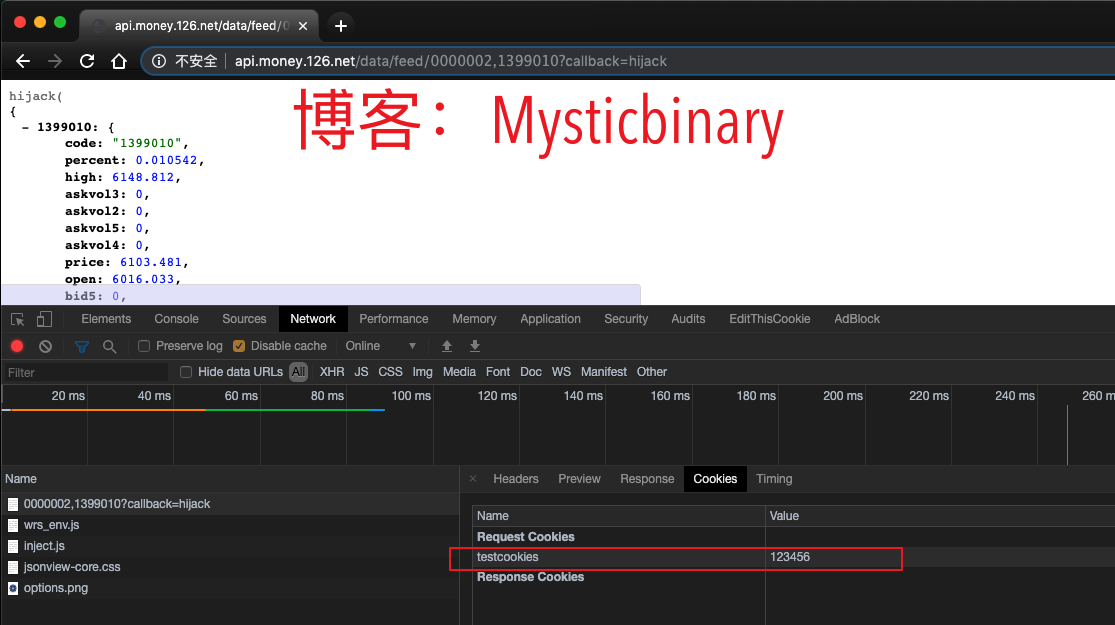This screenshot has height=625, width=1115.
Task: Uncheck the Disable cache checkbox
Action: 239,346
